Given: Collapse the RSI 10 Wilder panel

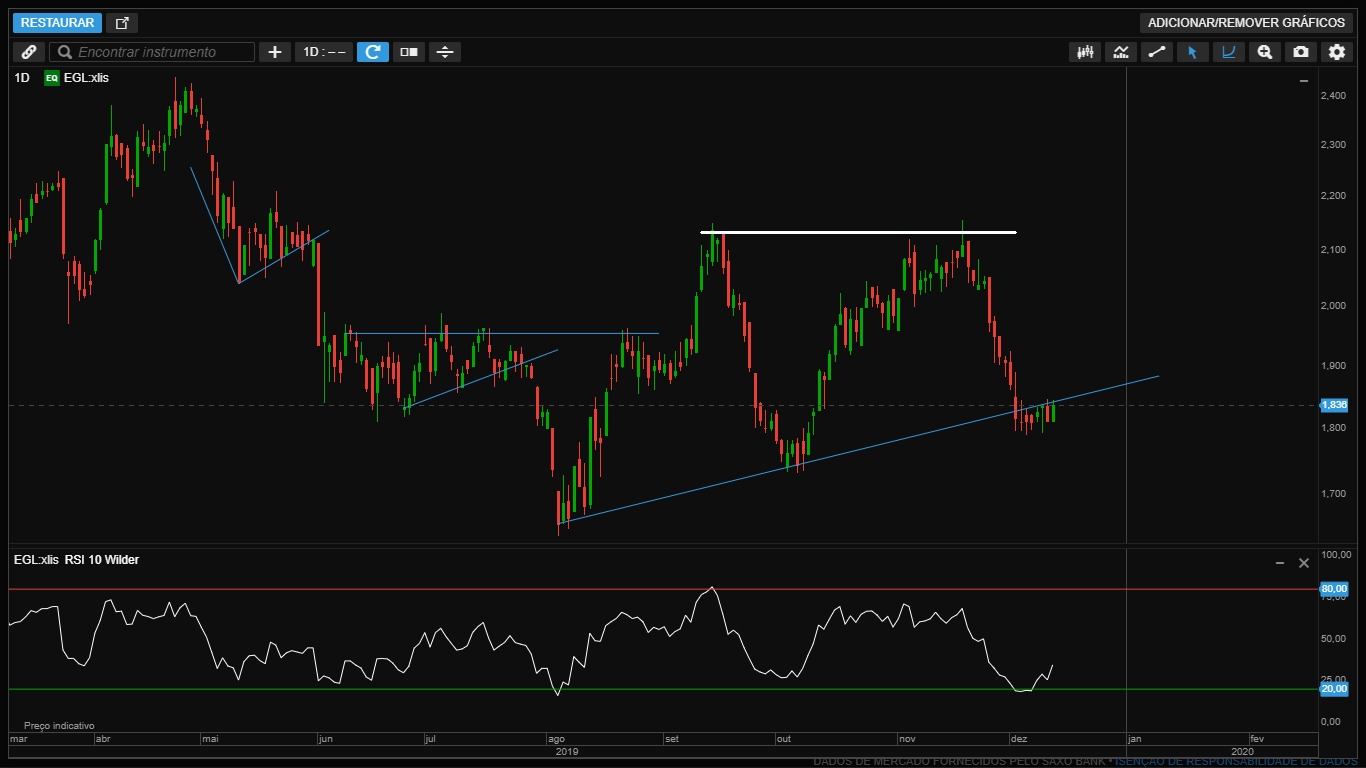Looking at the screenshot, I should pos(1280,564).
